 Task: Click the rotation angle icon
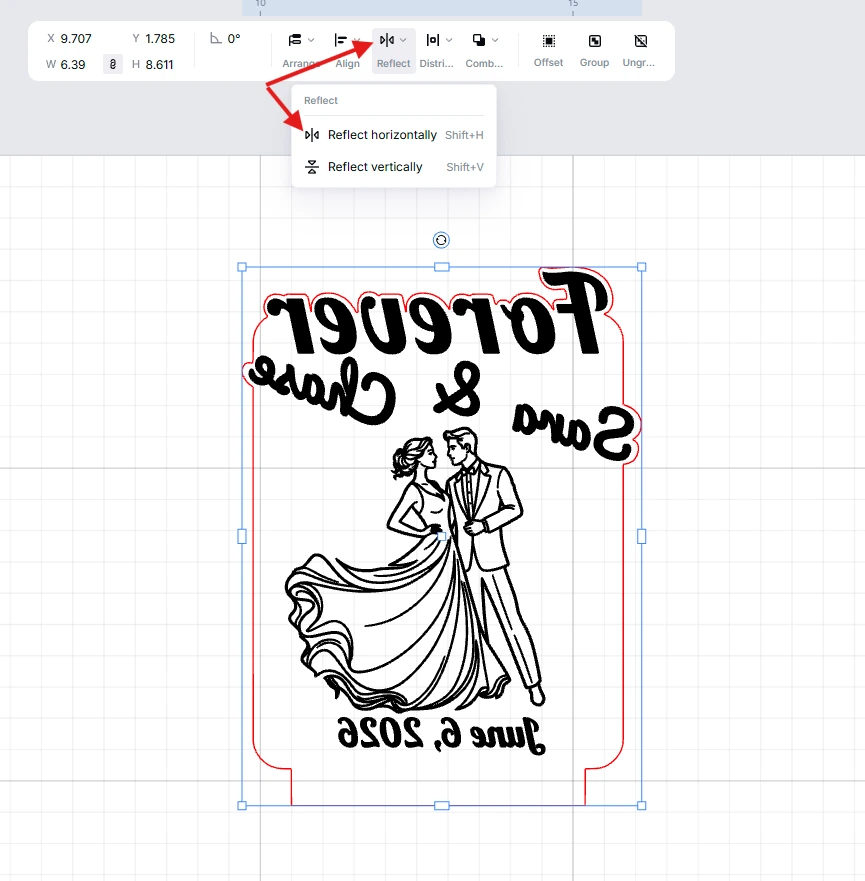pyautogui.click(x=216, y=38)
